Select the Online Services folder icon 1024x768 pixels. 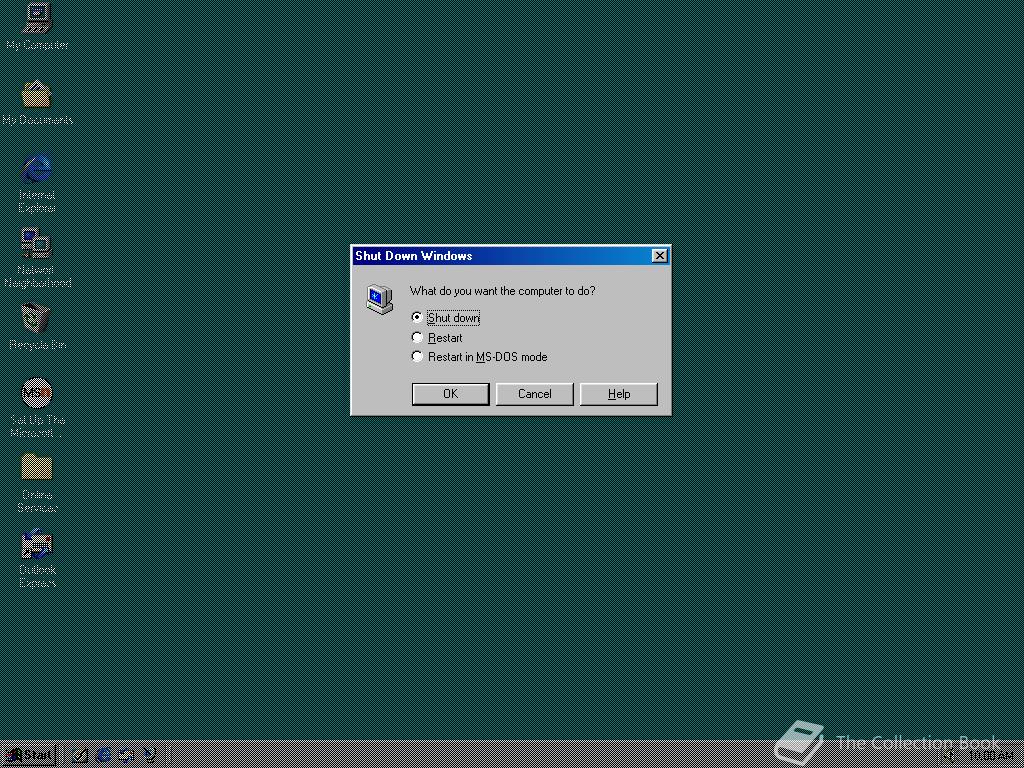coord(37,483)
